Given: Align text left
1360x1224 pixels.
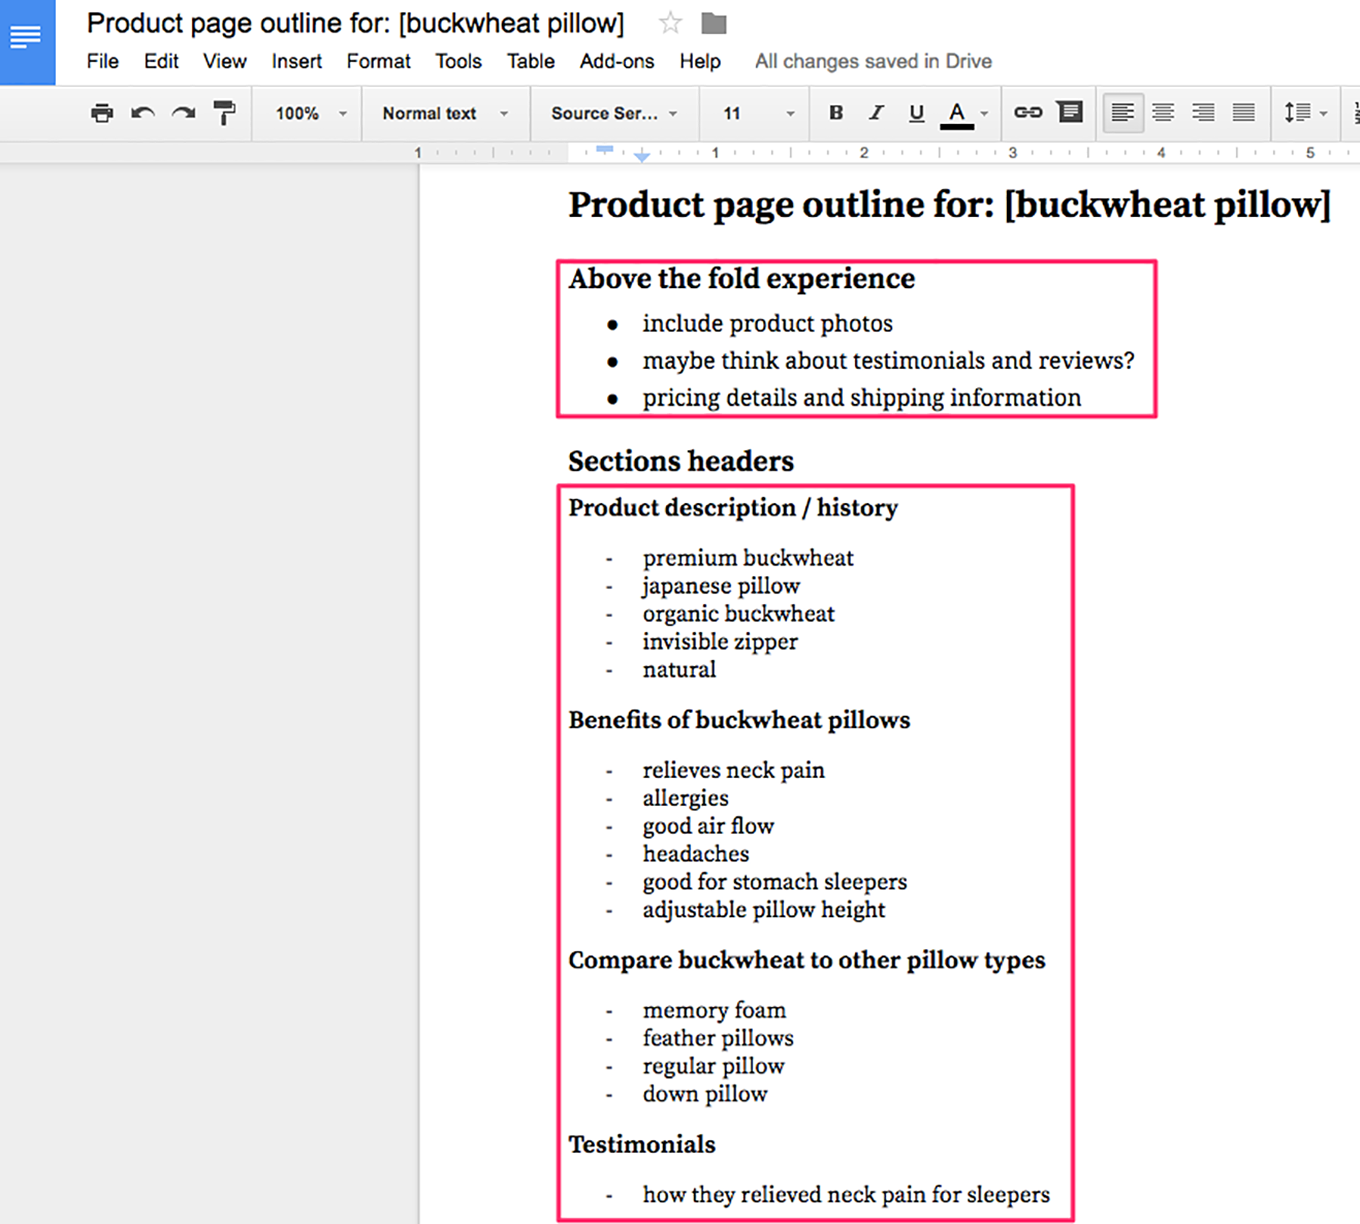Looking at the screenshot, I should click(1123, 113).
